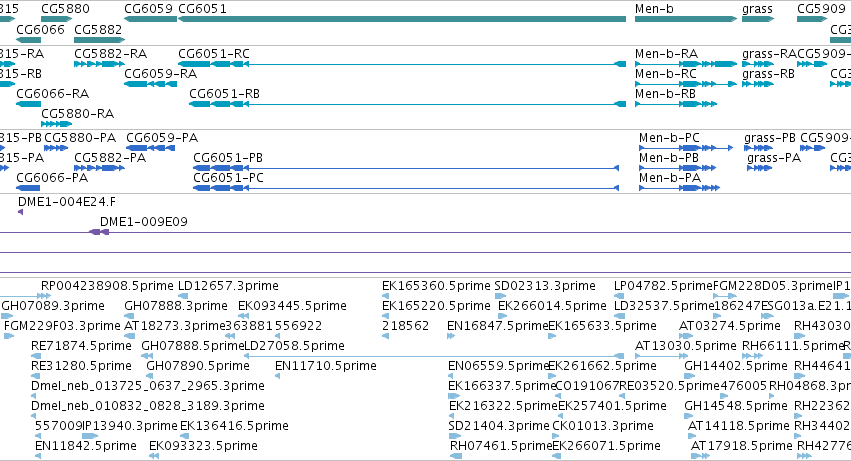Image resolution: width=851 pixels, height=461 pixels.
Task: Open EST EK165220.5prime
Action: click(436, 306)
